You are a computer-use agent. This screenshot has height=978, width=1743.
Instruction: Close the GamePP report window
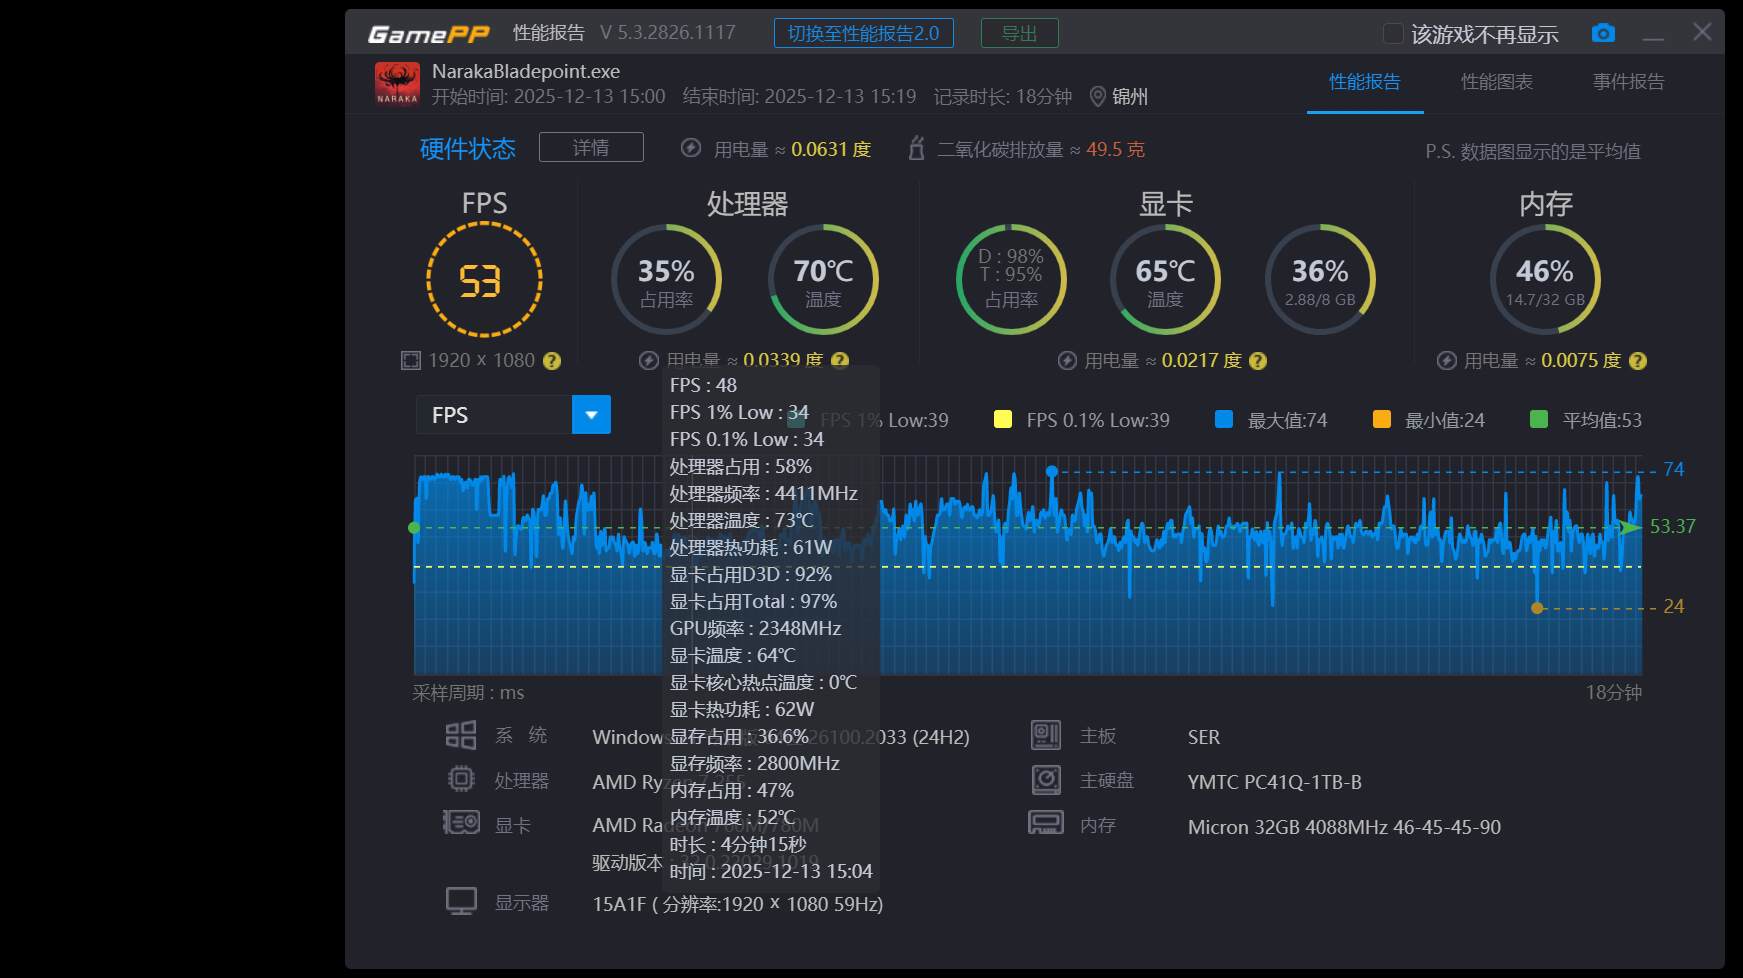pos(1702,32)
